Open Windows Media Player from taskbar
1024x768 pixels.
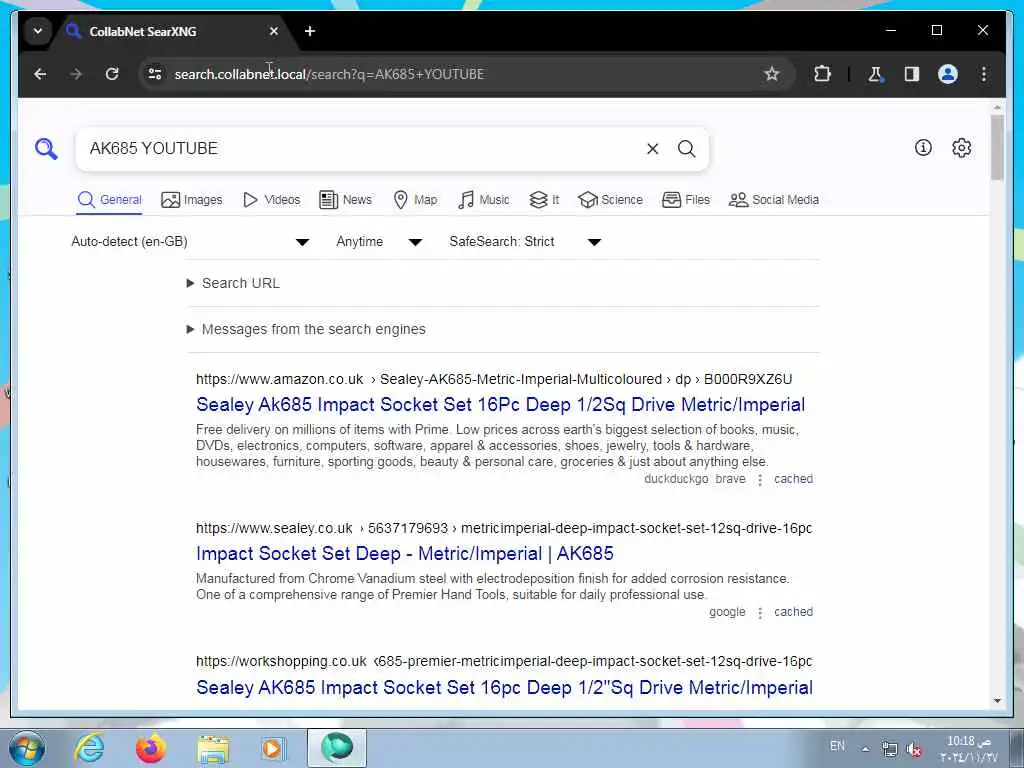(x=272, y=748)
